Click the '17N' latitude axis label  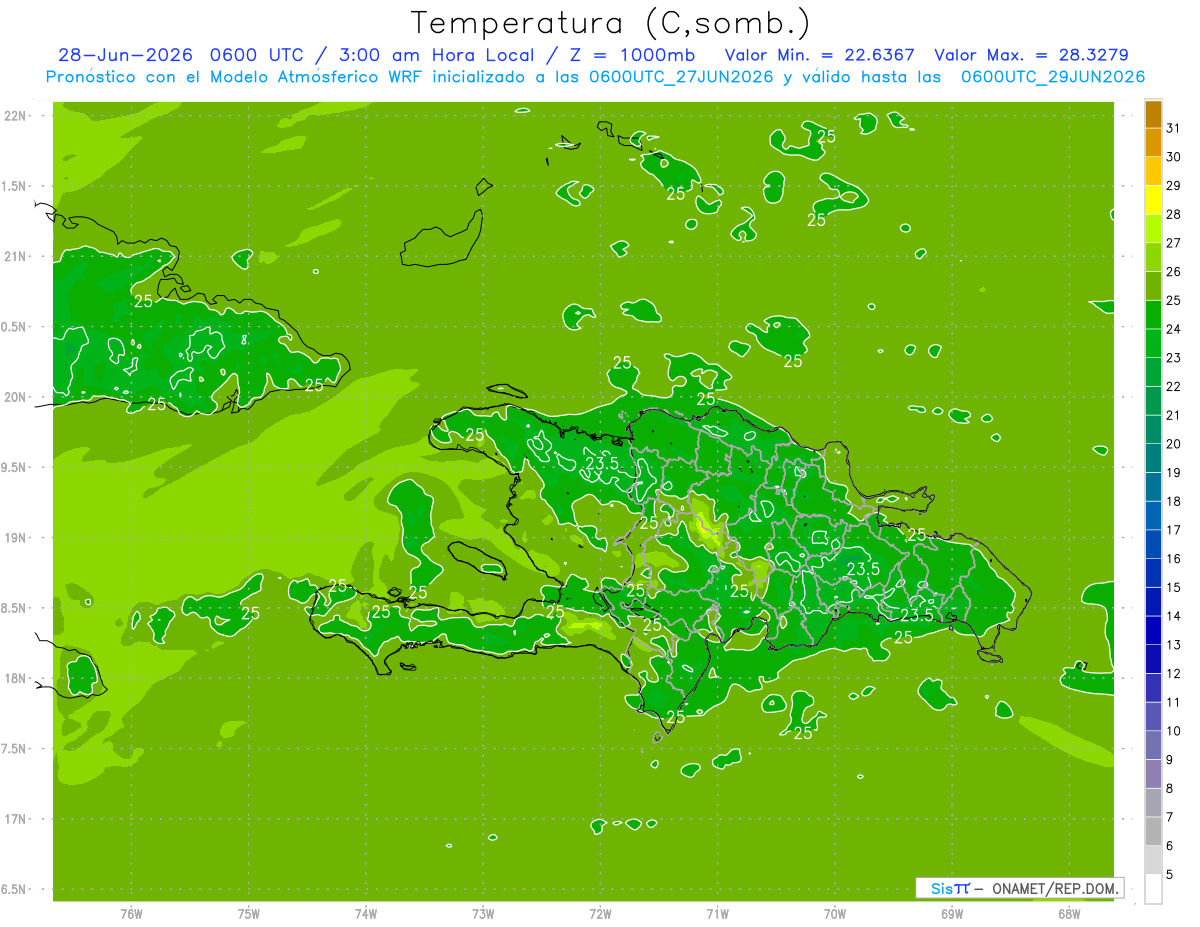[16, 819]
